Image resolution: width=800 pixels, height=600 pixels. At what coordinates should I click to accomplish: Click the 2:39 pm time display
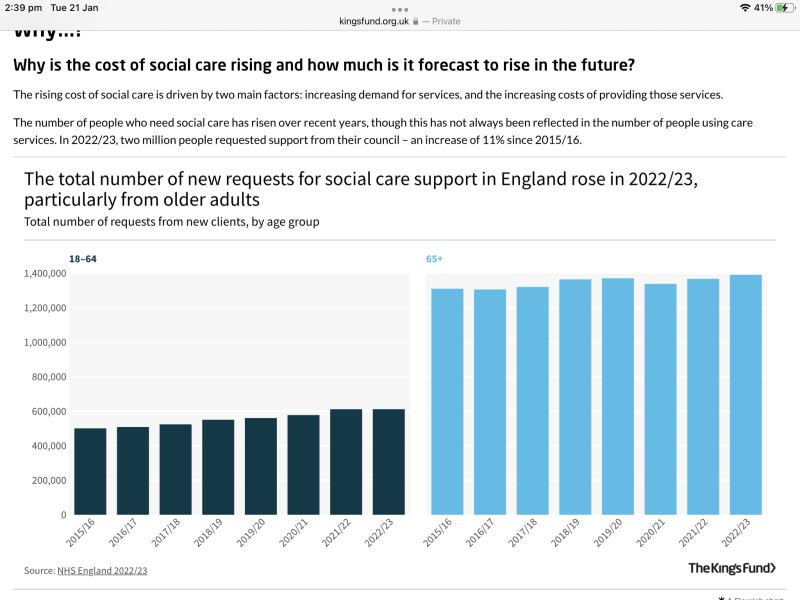24,7
